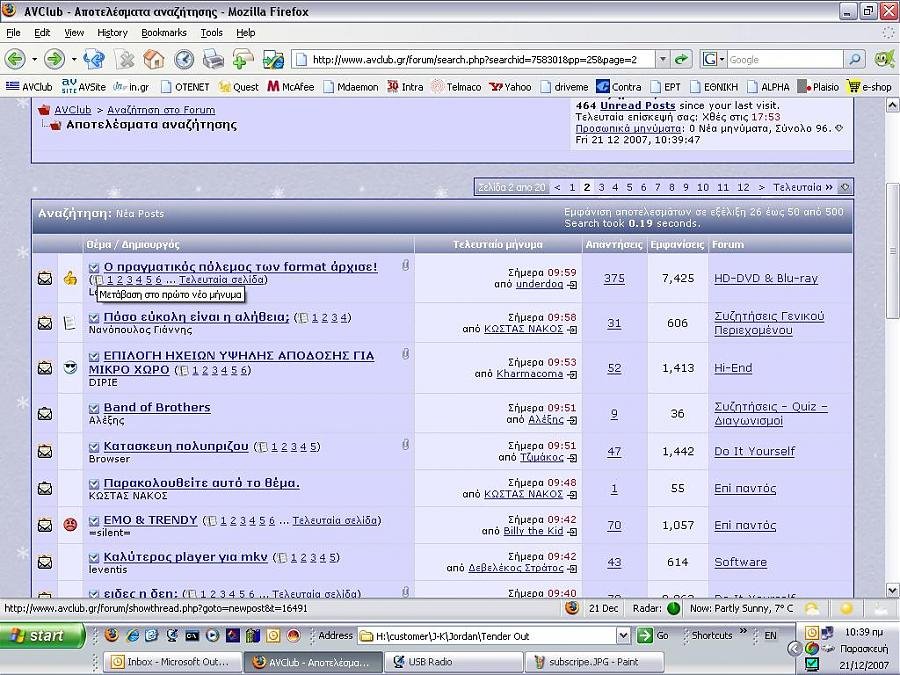Open the Edit menu

(x=42, y=33)
